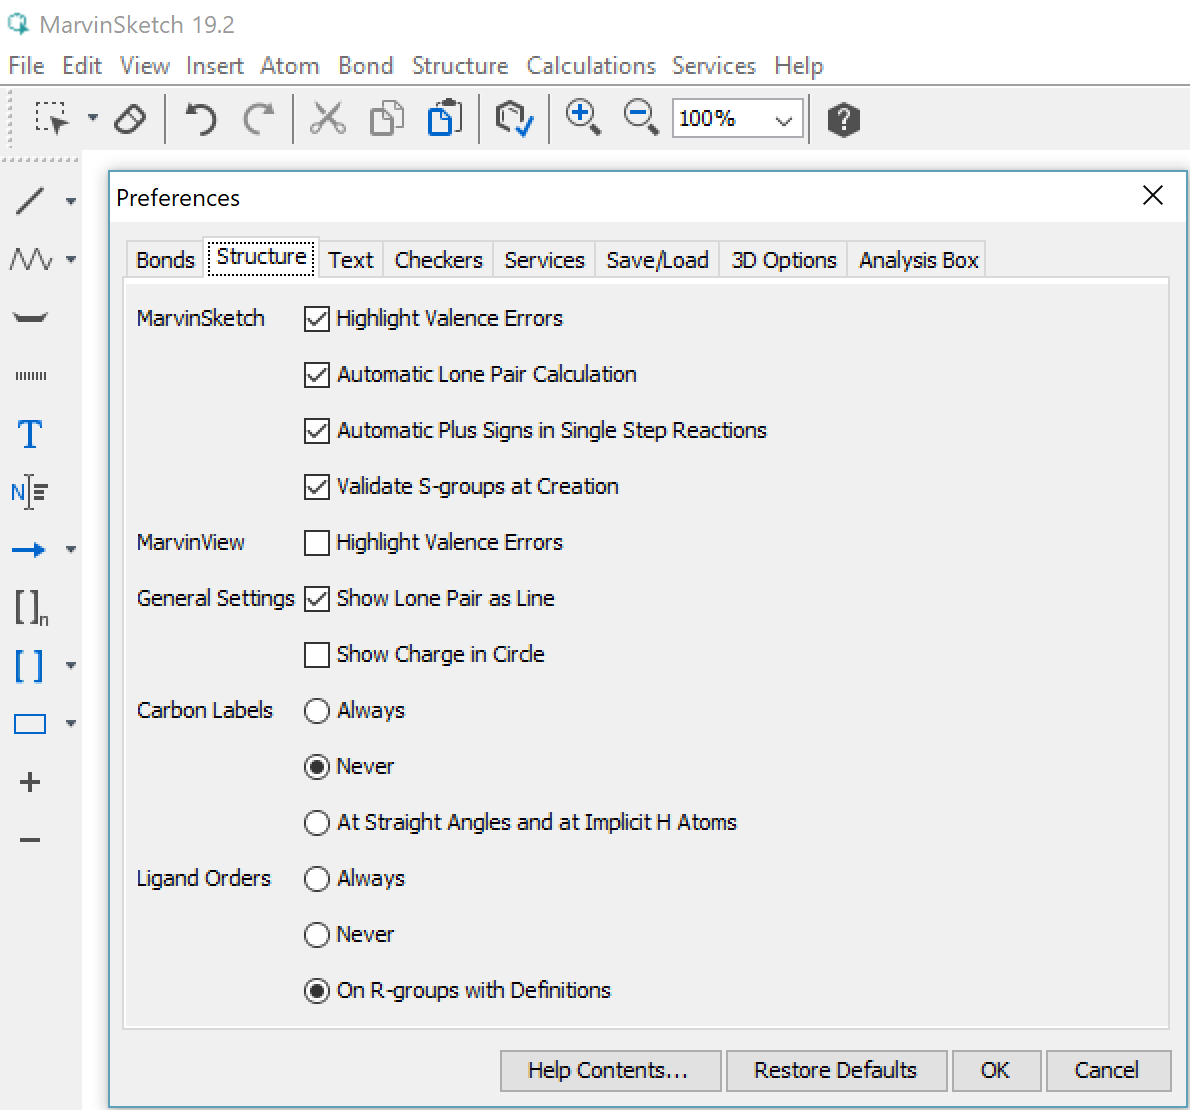Click the Help question mark icon

click(843, 120)
